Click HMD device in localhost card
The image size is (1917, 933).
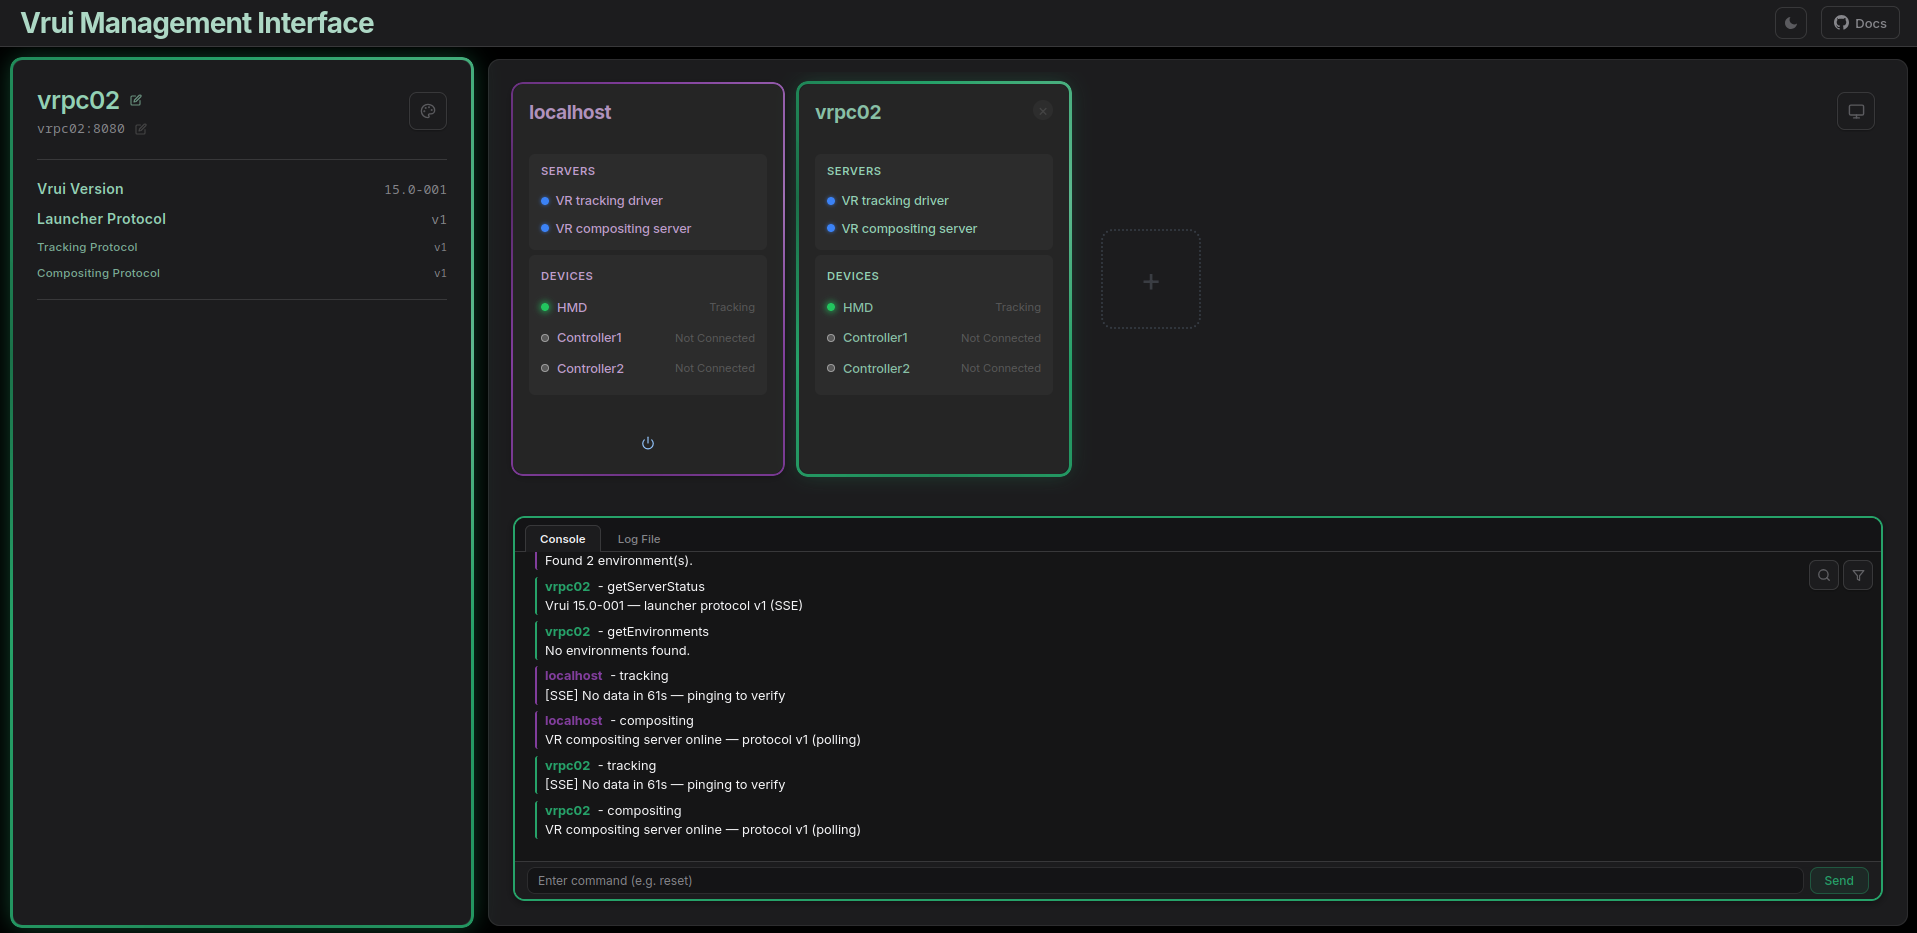pos(572,308)
